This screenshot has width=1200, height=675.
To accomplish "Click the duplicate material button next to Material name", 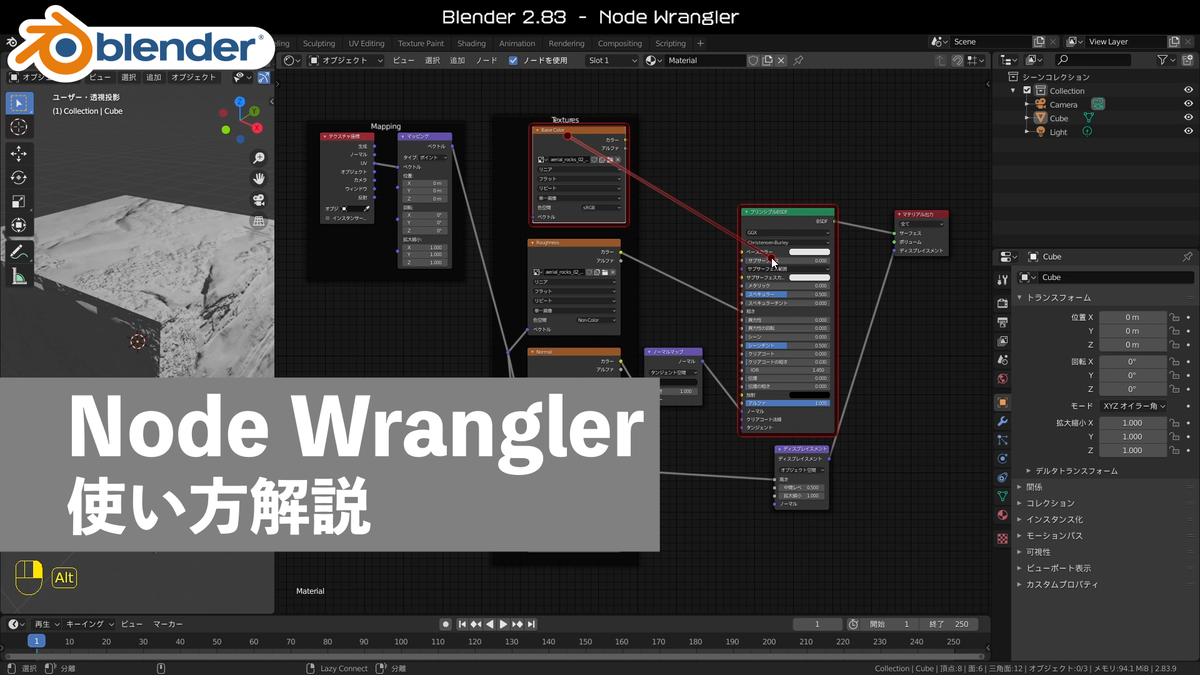I will (766, 60).
